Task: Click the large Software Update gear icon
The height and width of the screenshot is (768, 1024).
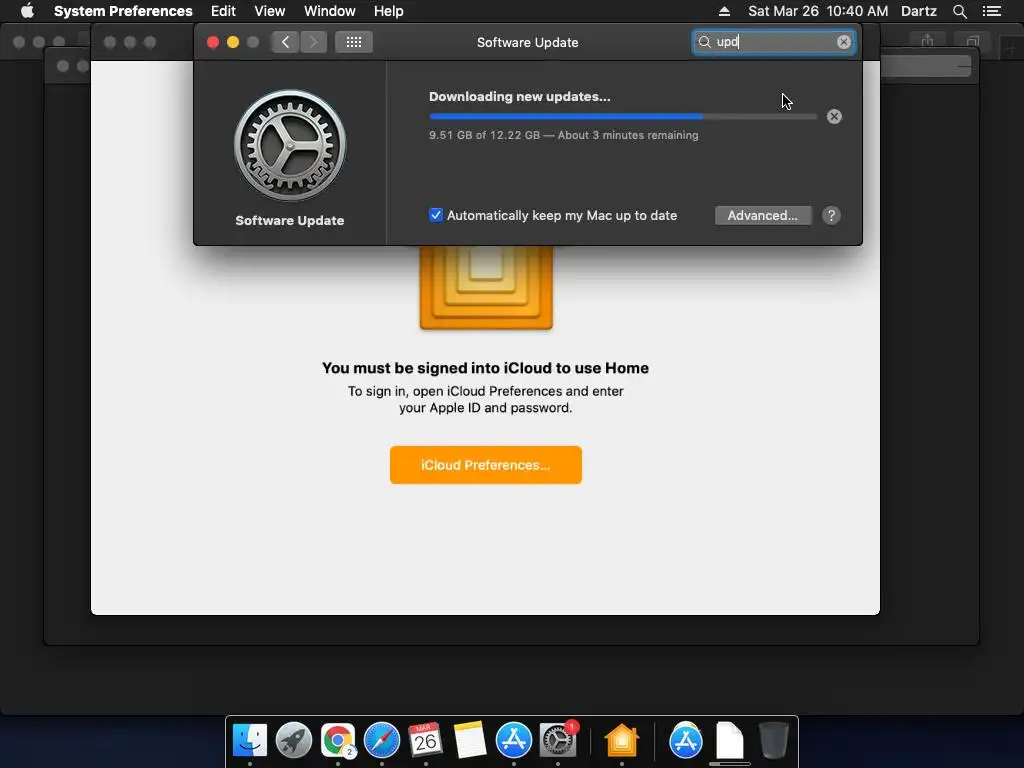Action: click(x=290, y=145)
